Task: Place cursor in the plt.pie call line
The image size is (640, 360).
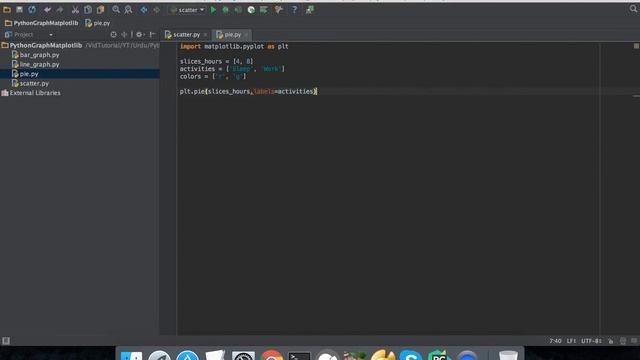Action: (x=248, y=91)
